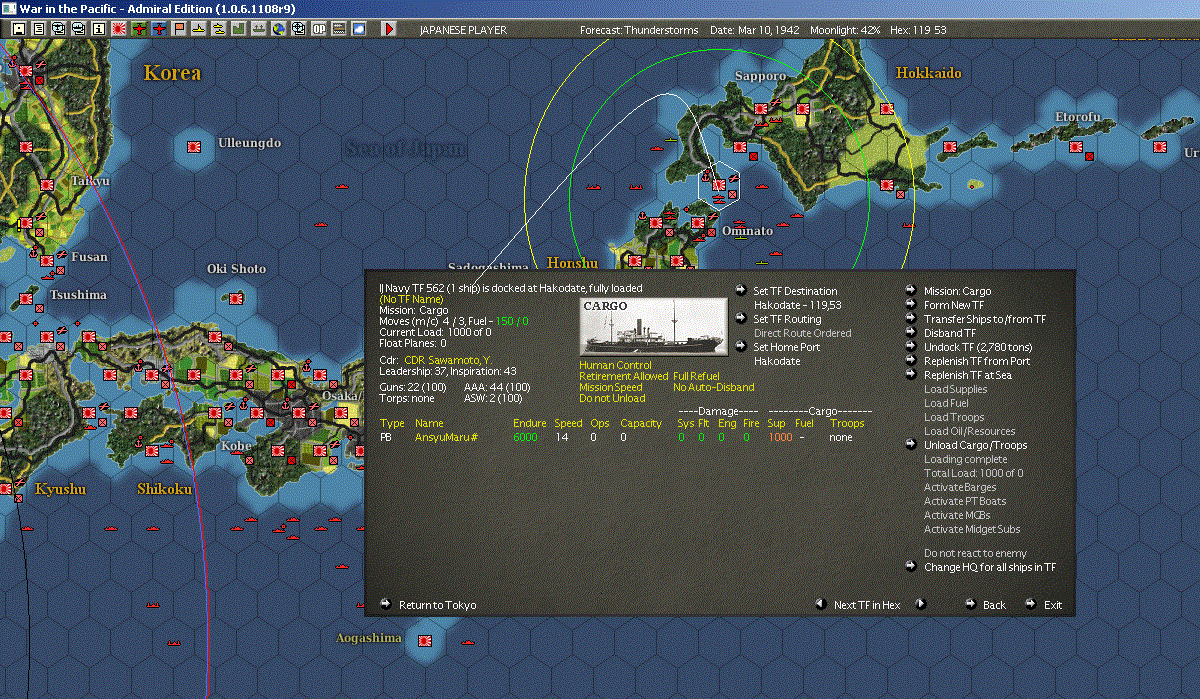Click the single yellow ship toolbar icon

pyautogui.click(x=198, y=29)
